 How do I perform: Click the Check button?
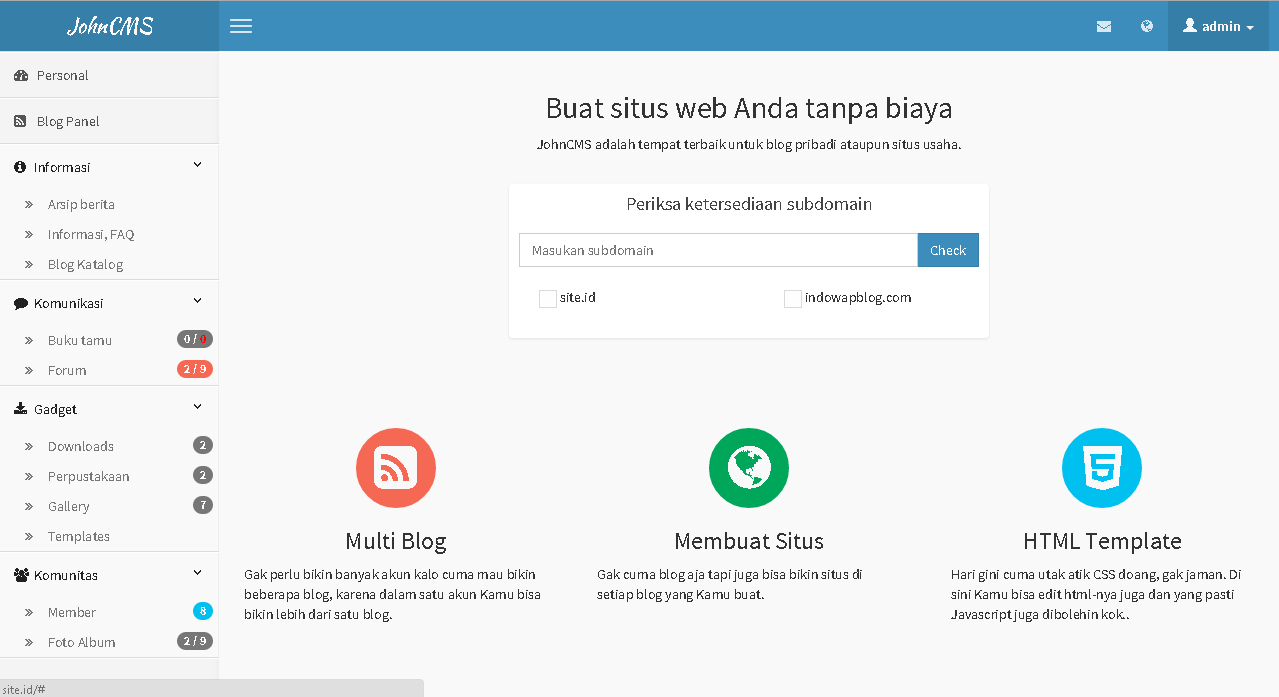(948, 250)
